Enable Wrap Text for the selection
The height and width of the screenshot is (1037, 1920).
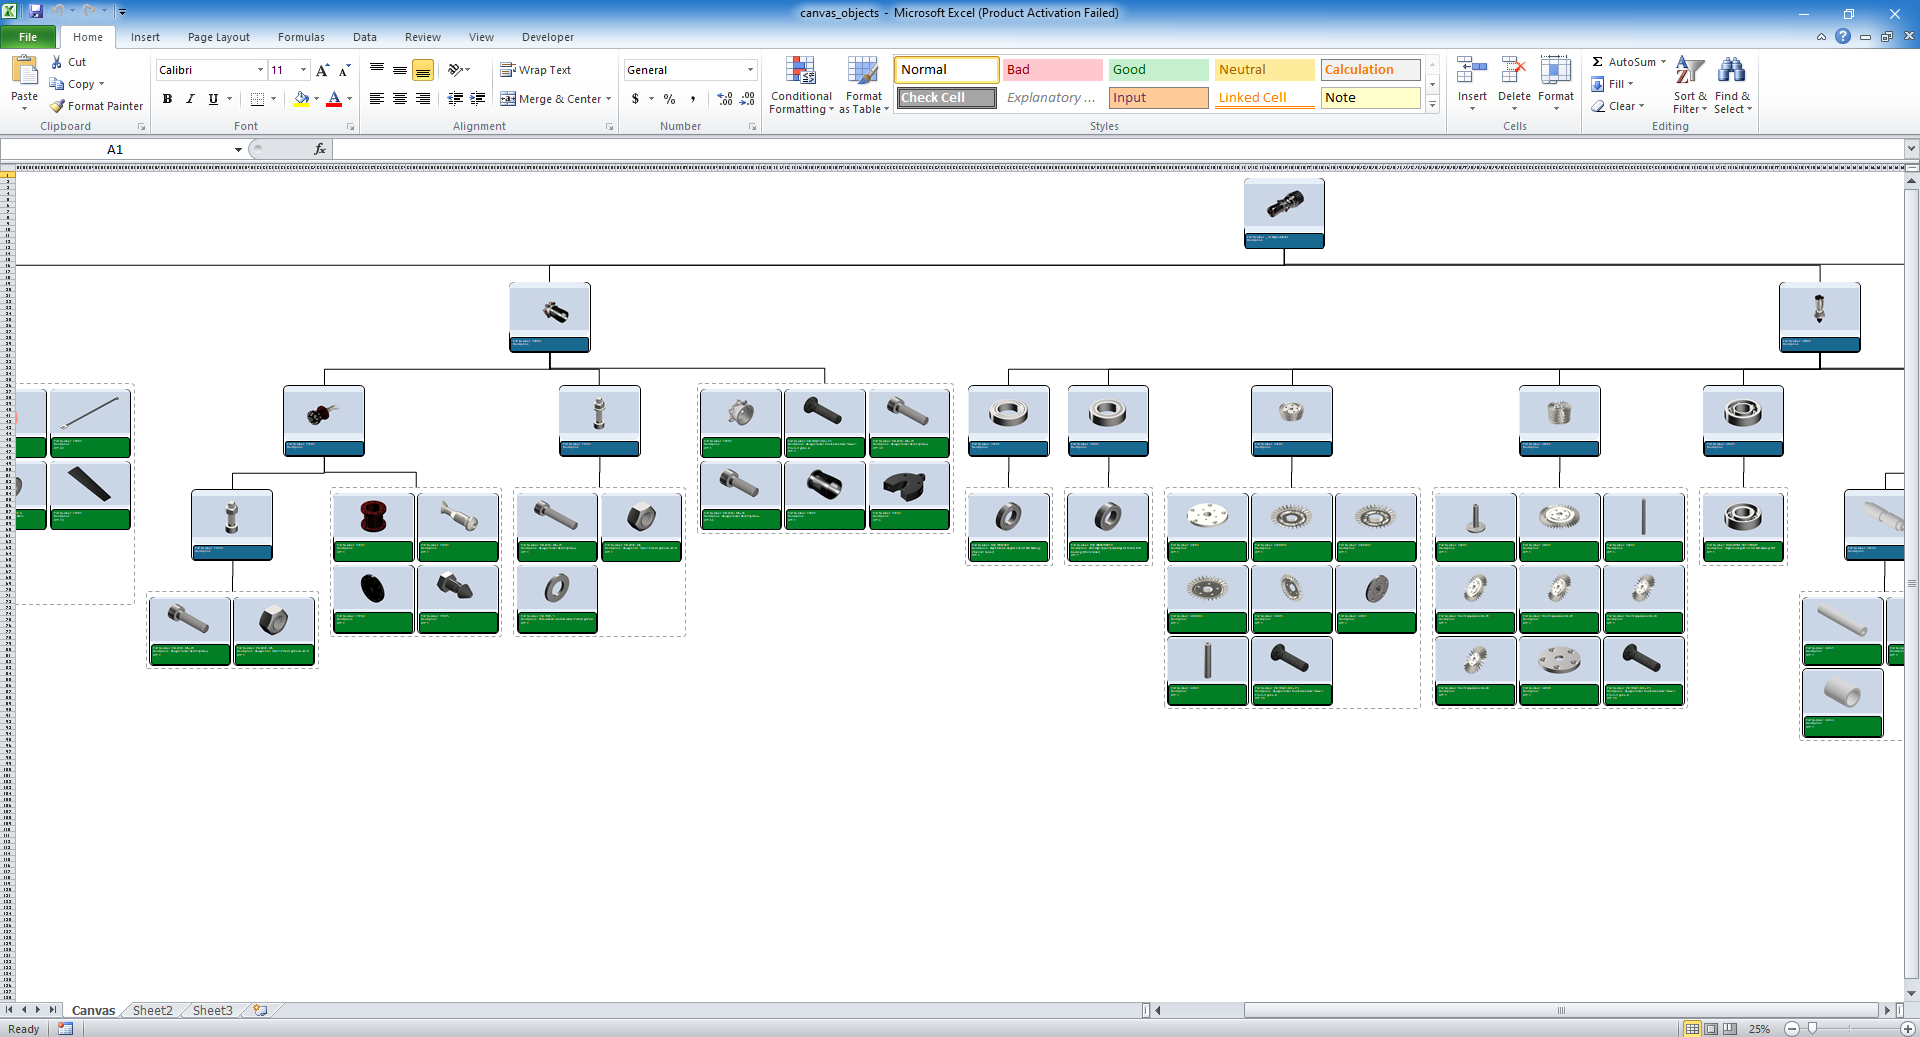(x=536, y=69)
